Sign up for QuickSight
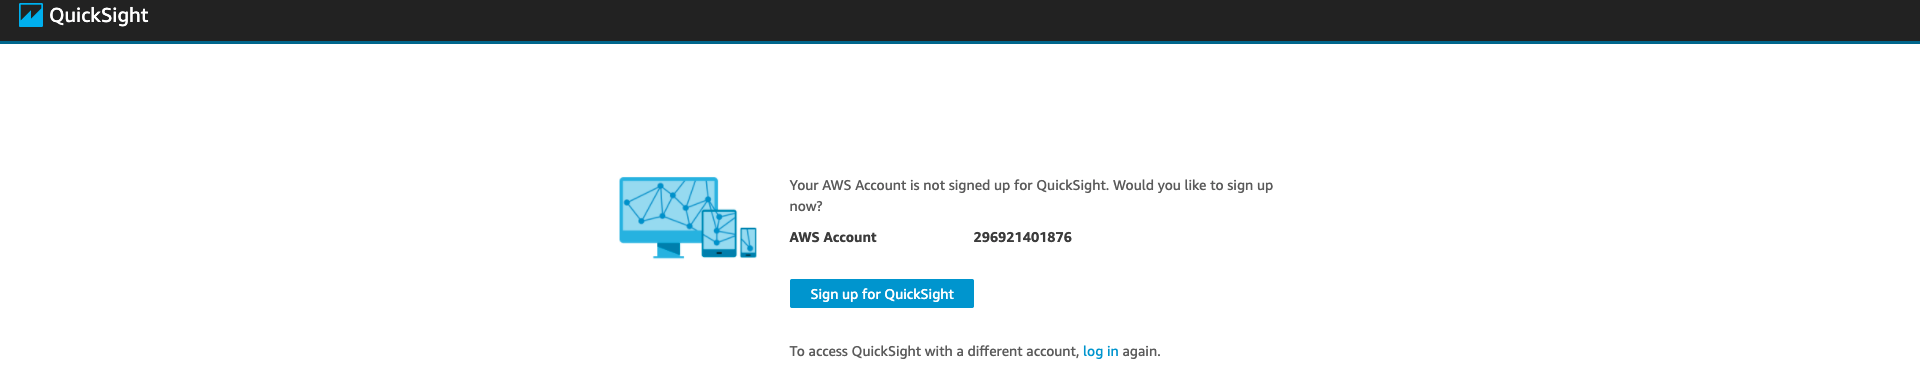 (x=882, y=294)
